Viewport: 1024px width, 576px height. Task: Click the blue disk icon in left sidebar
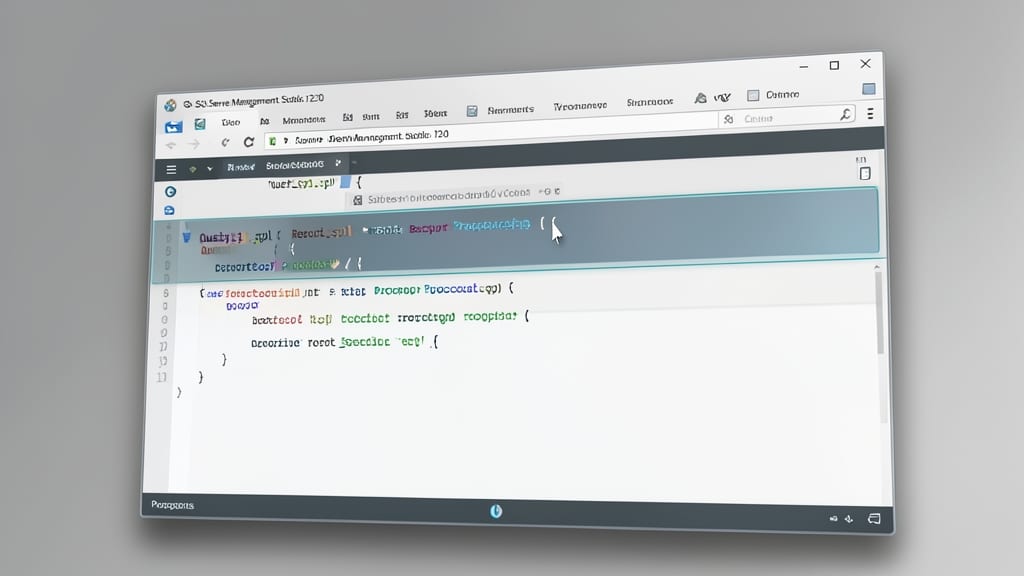point(169,210)
